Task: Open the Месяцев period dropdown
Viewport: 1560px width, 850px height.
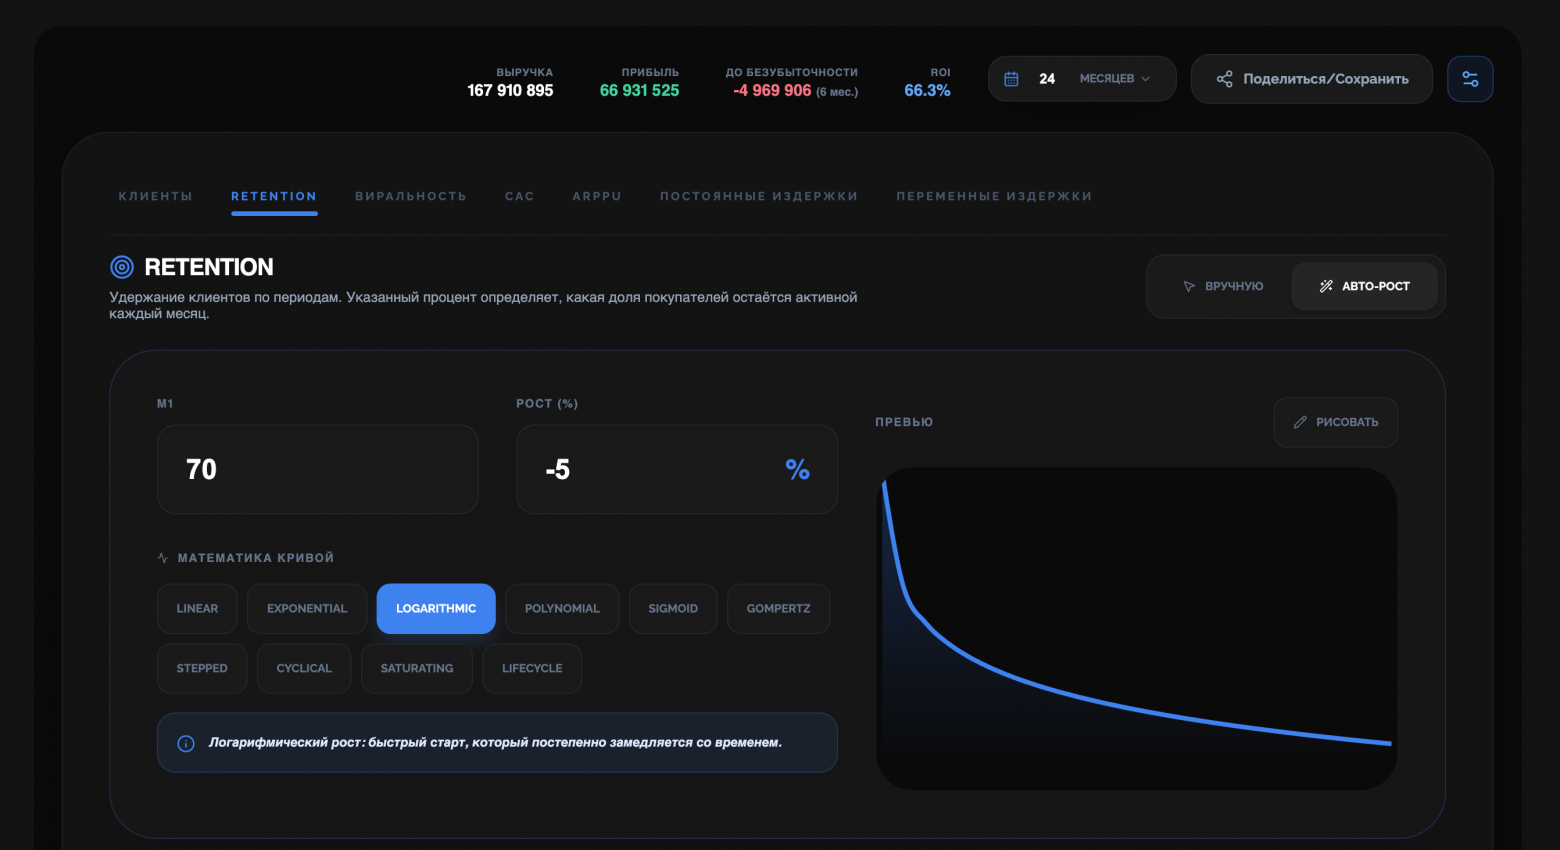Action: pyautogui.click(x=1115, y=79)
